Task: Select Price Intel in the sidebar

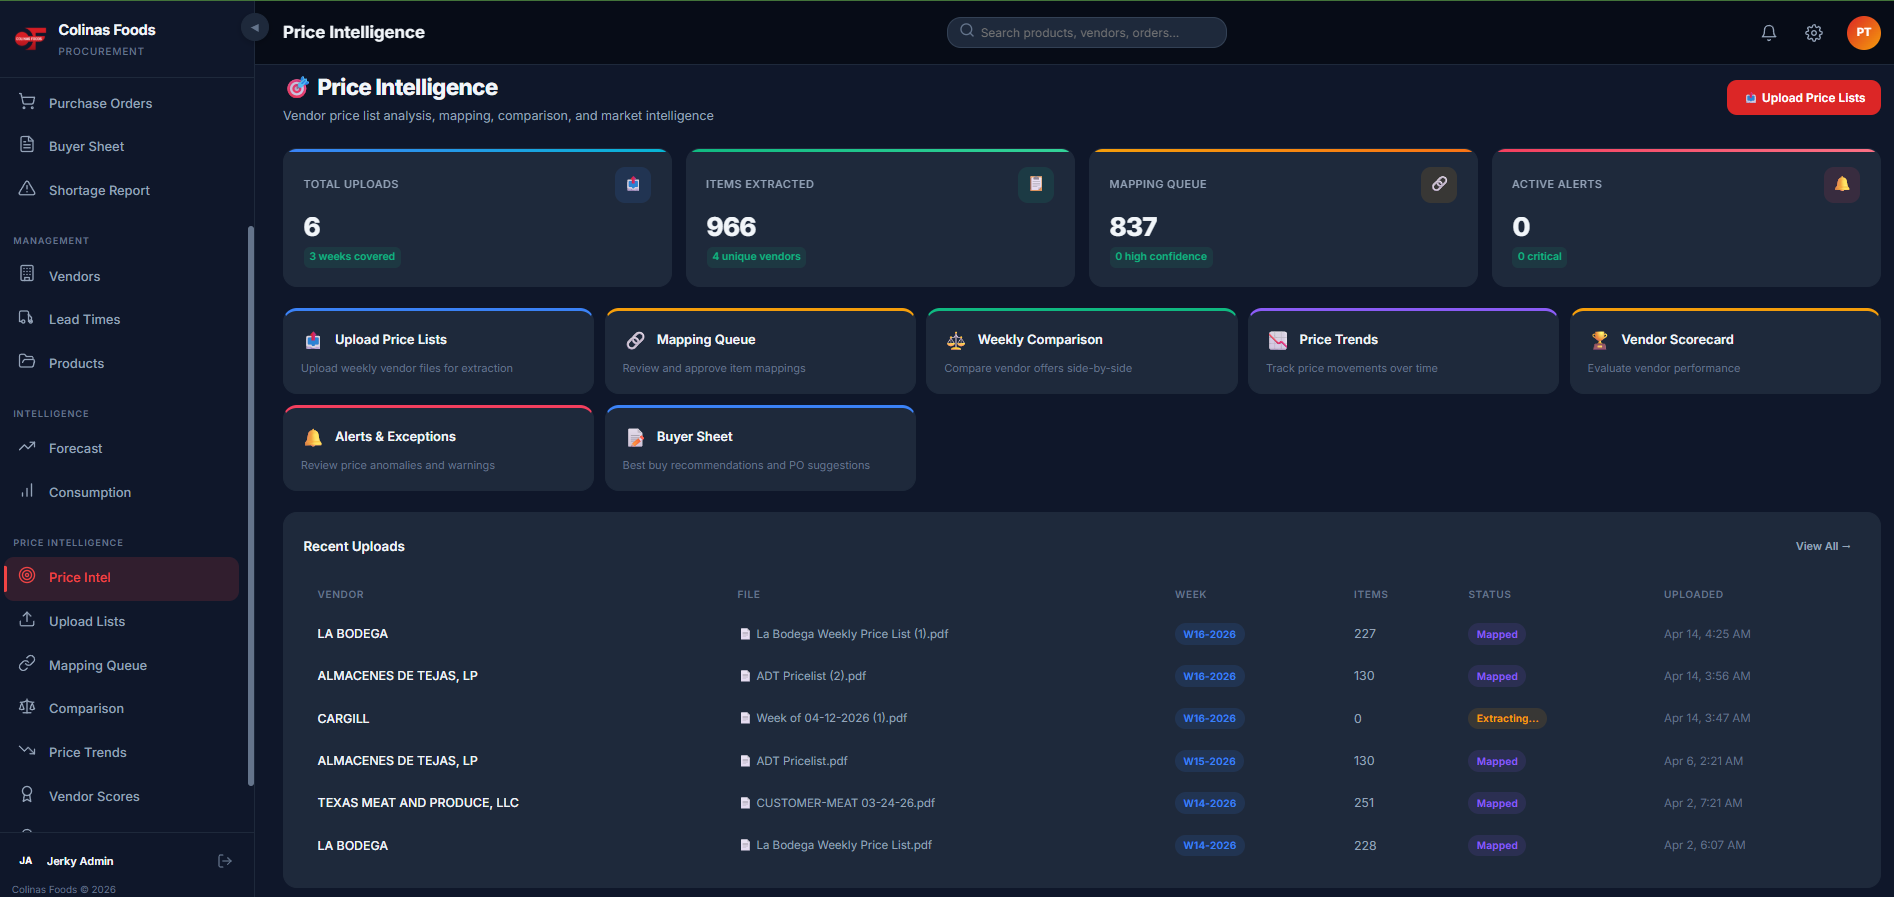Action: (122, 578)
